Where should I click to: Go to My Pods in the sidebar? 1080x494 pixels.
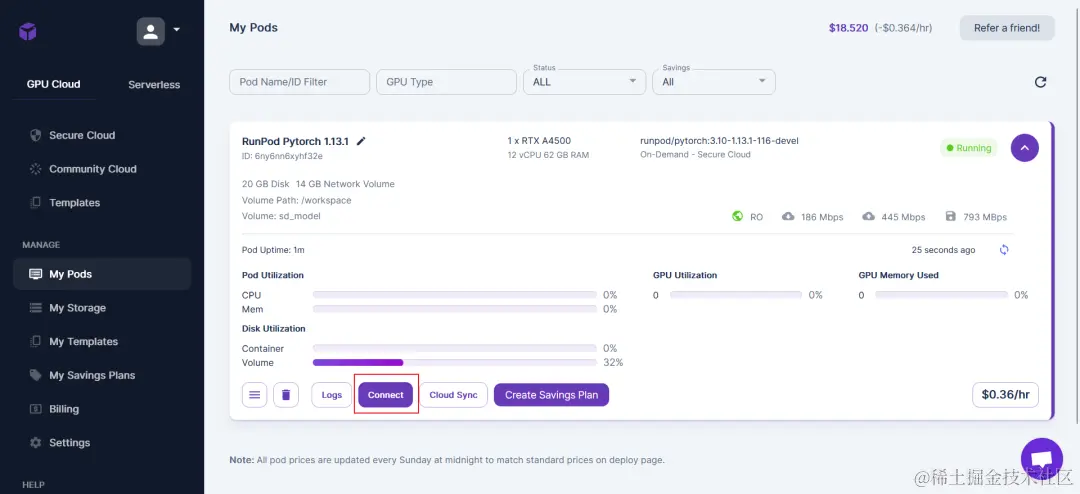[x=102, y=274]
